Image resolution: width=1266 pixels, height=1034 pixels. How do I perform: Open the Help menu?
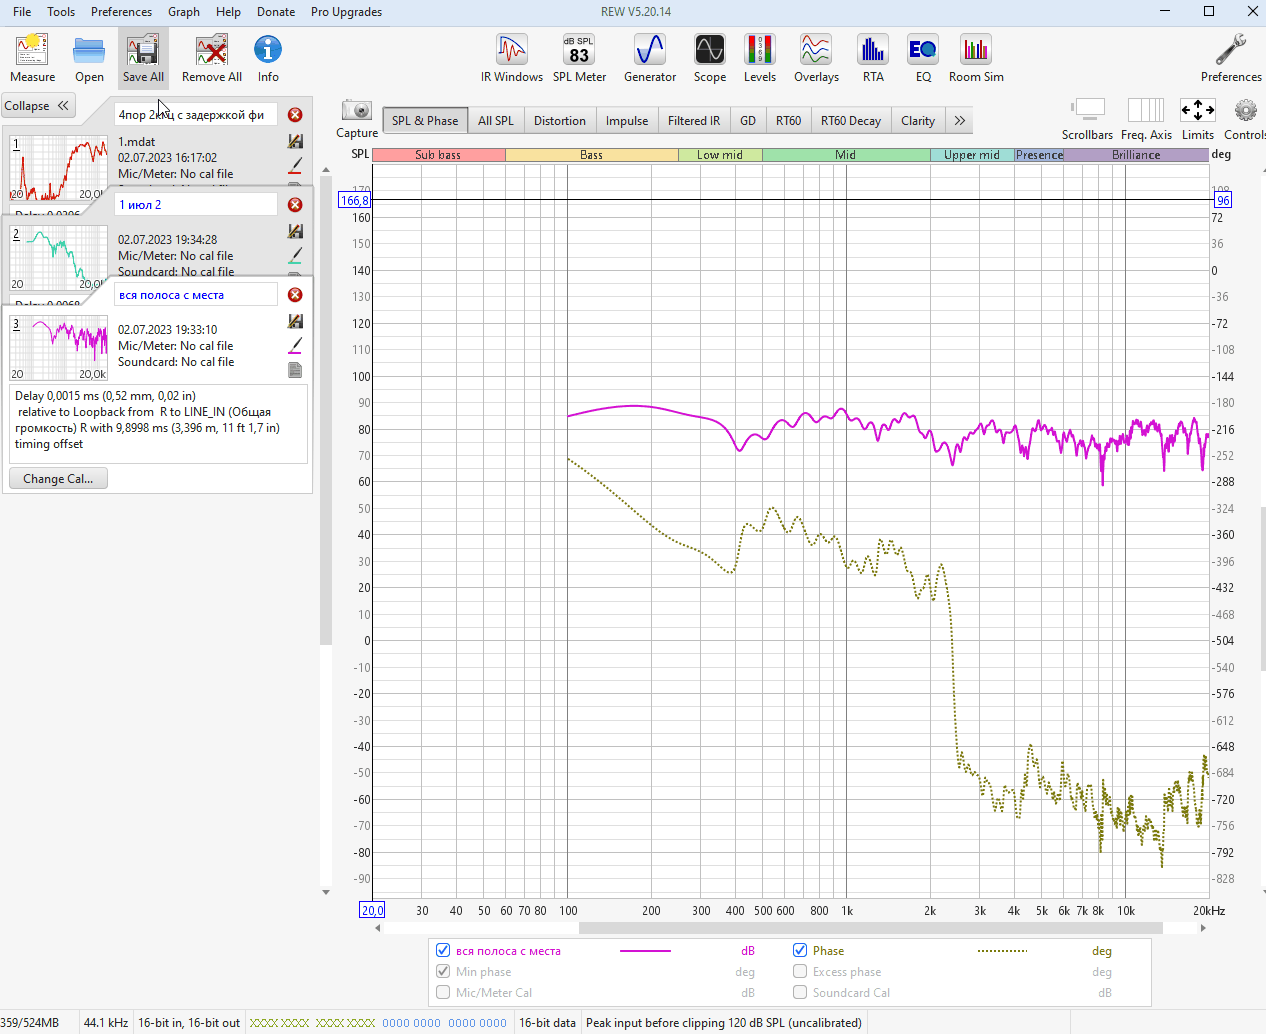228,12
